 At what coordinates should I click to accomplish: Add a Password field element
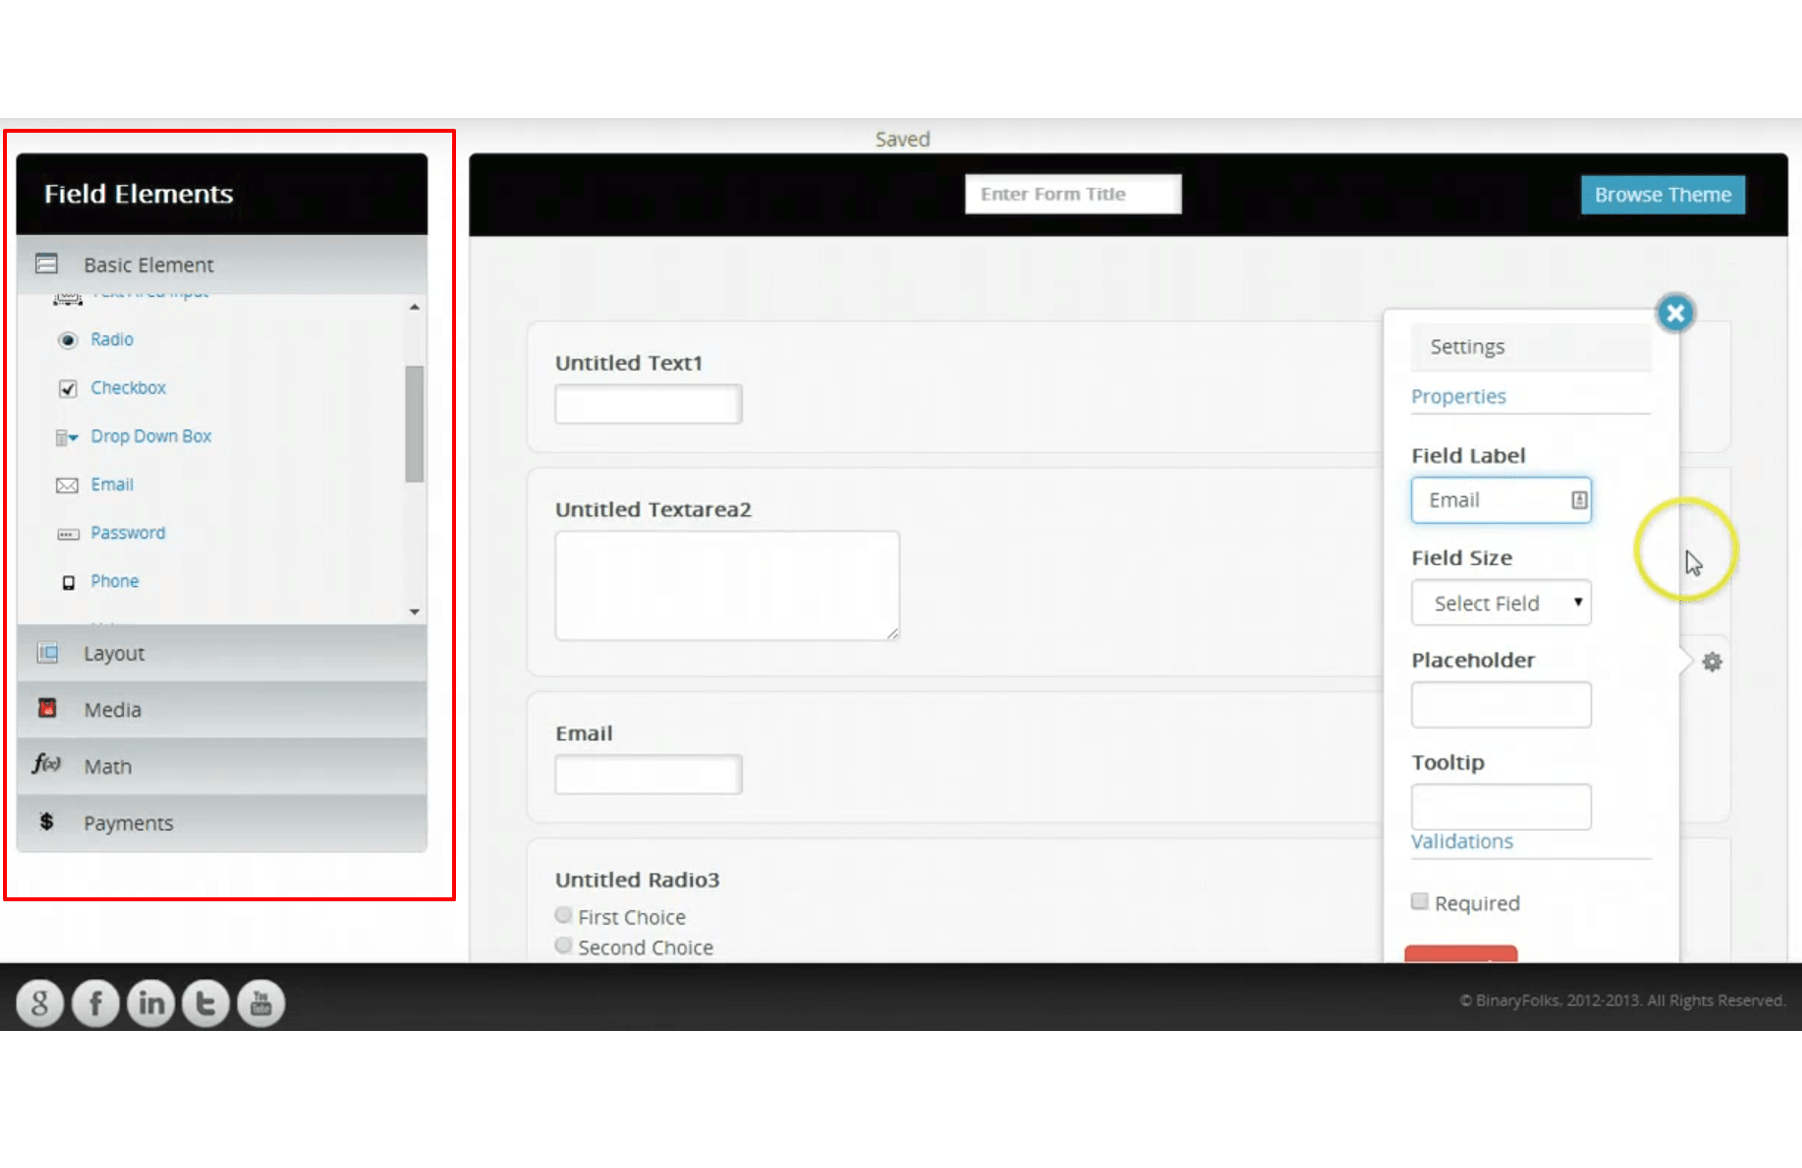(128, 533)
